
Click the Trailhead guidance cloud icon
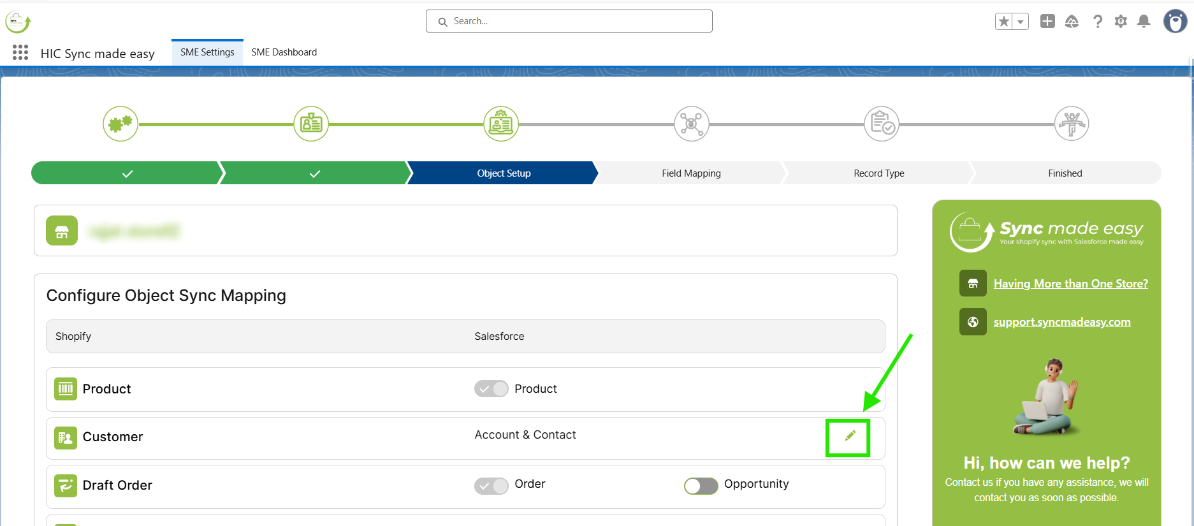pos(1071,21)
